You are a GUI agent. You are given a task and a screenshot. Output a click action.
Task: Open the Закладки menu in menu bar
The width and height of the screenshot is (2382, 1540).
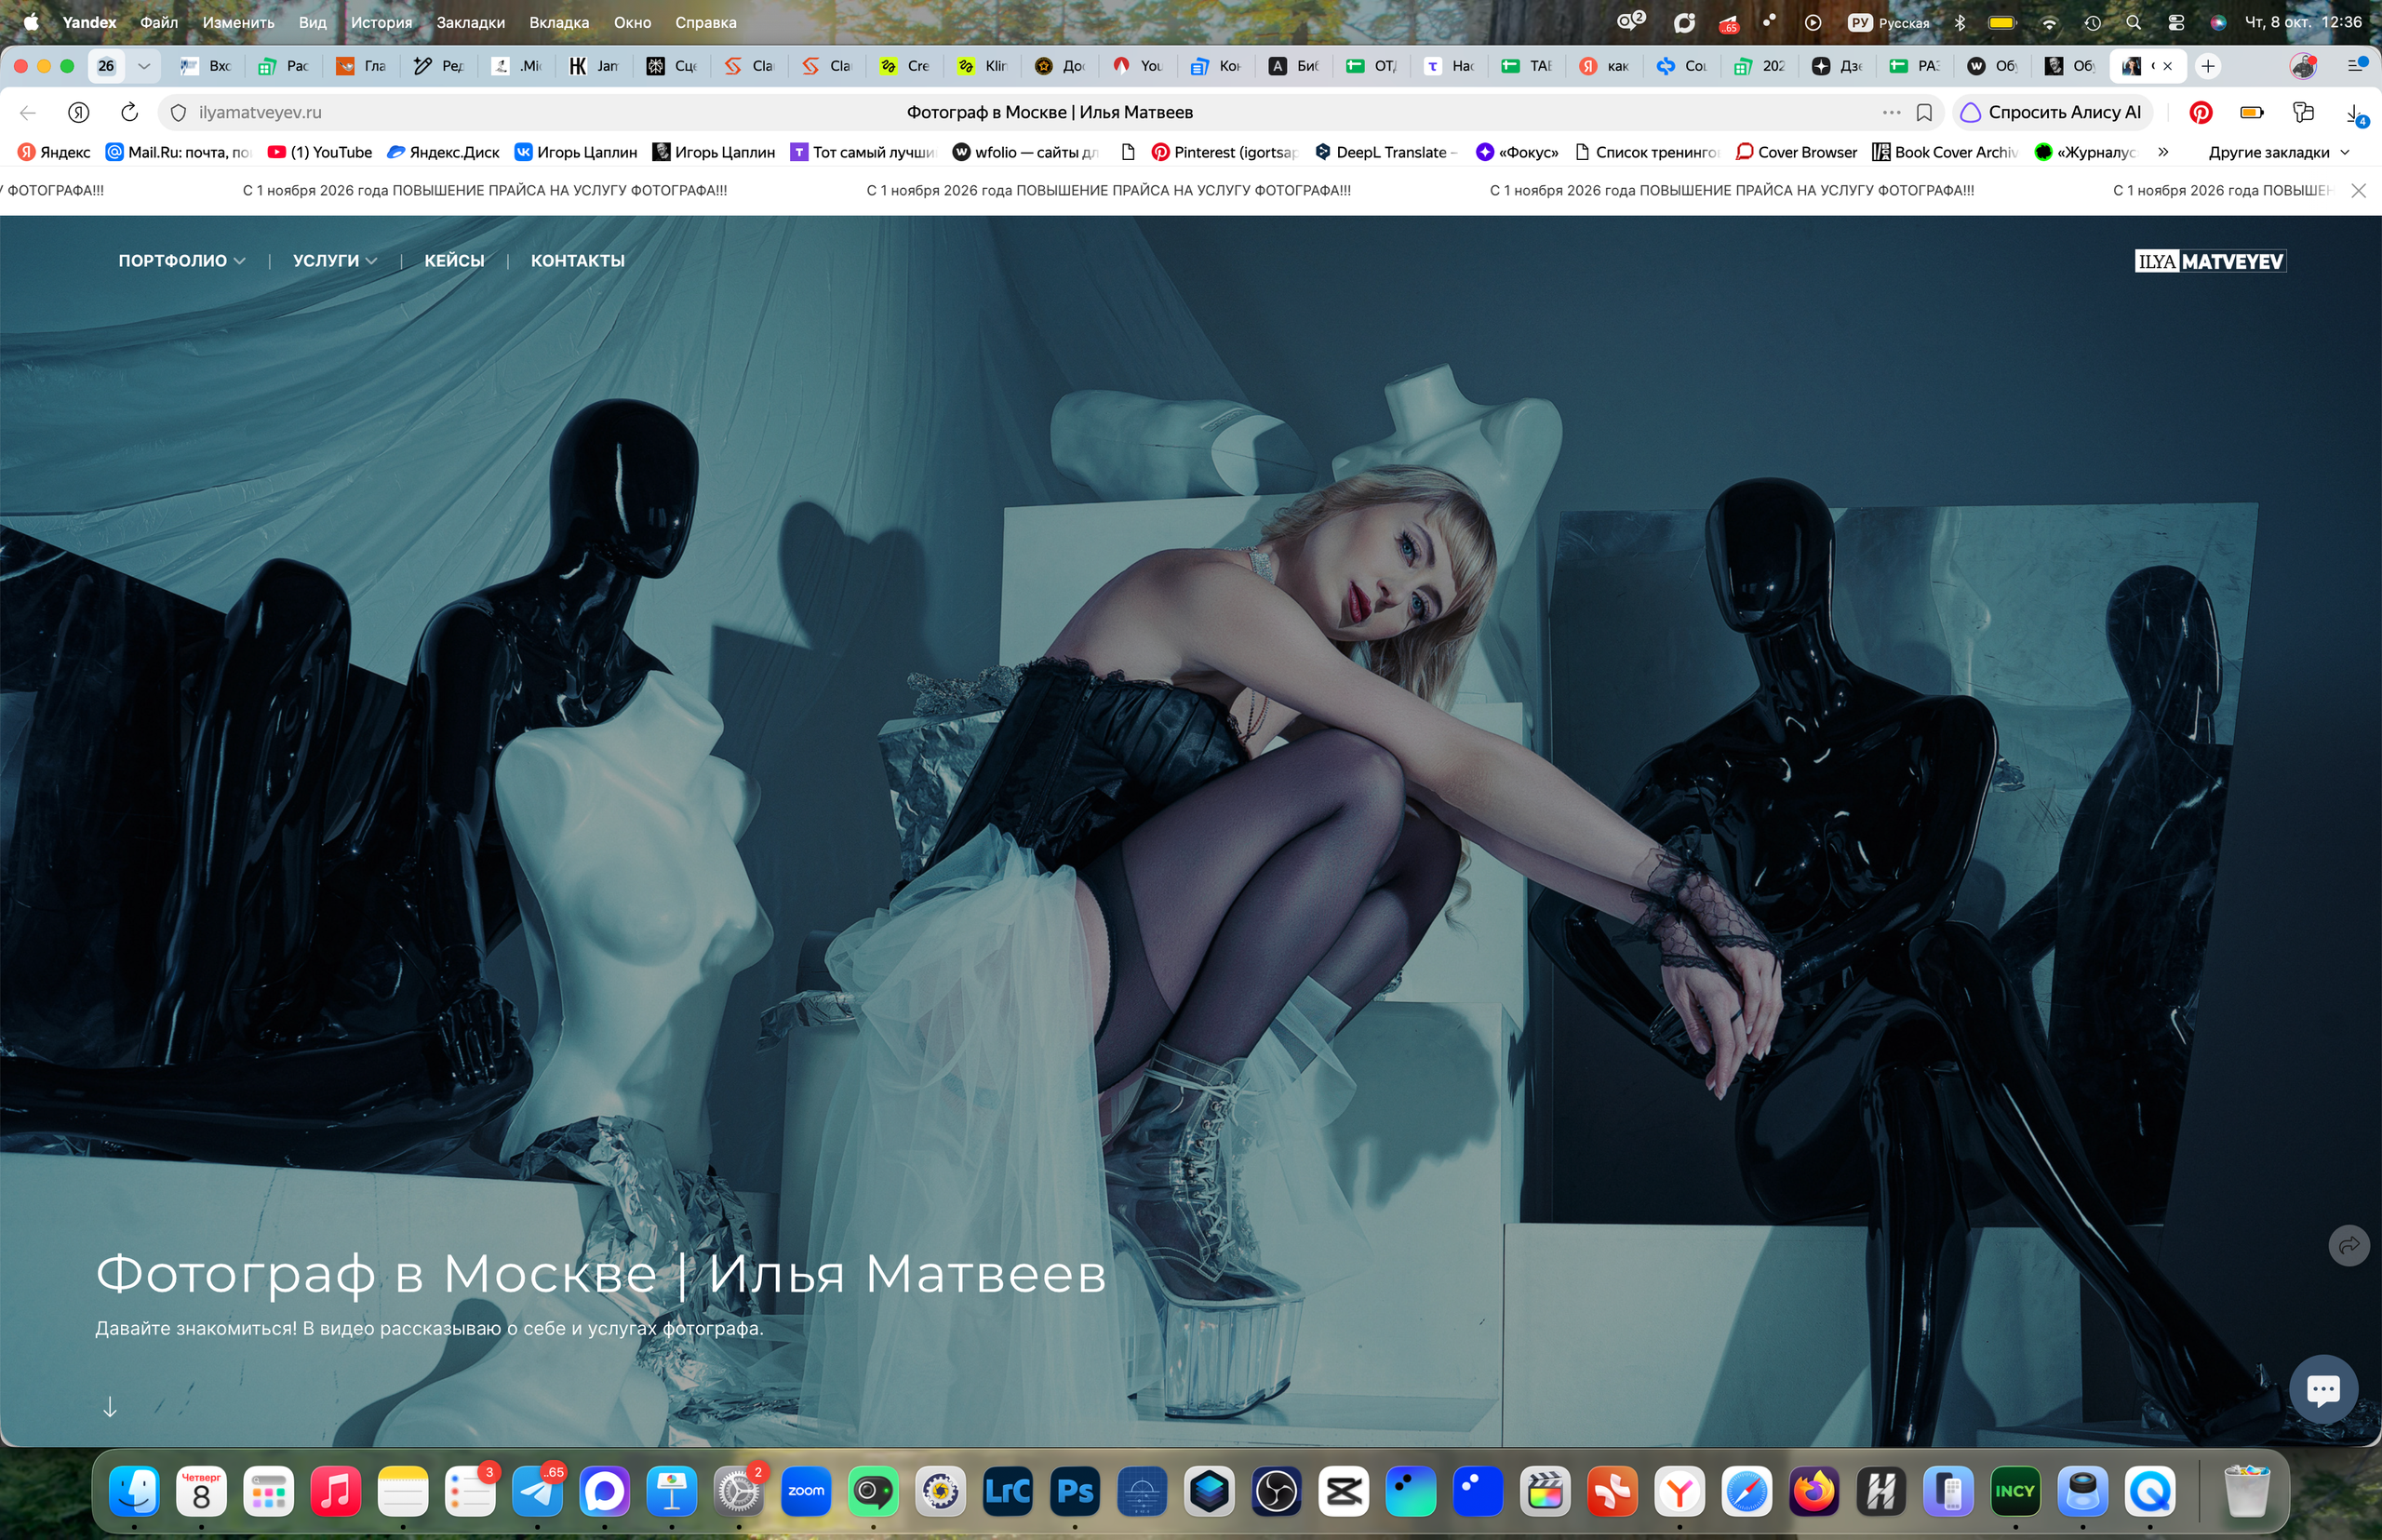pyautogui.click(x=471, y=22)
